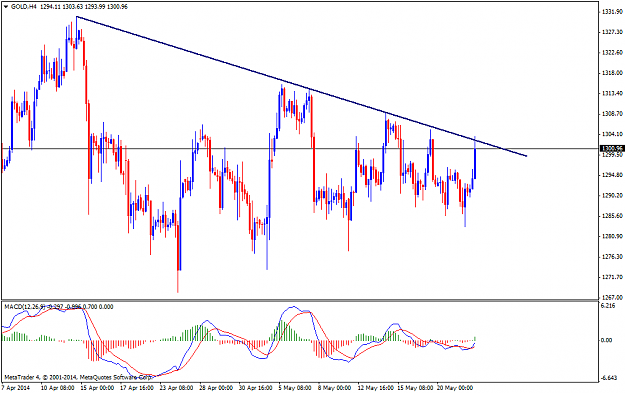The image size is (625, 393).
Task: Click the 1271.70 price scale label
Action: 613,277
